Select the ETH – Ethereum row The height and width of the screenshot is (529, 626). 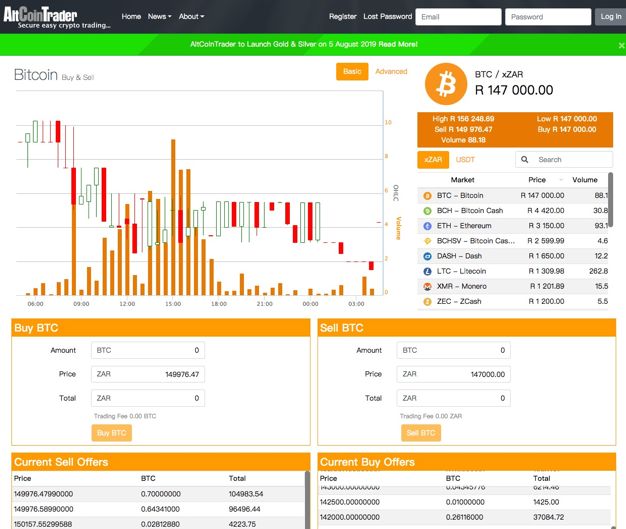[x=513, y=226]
